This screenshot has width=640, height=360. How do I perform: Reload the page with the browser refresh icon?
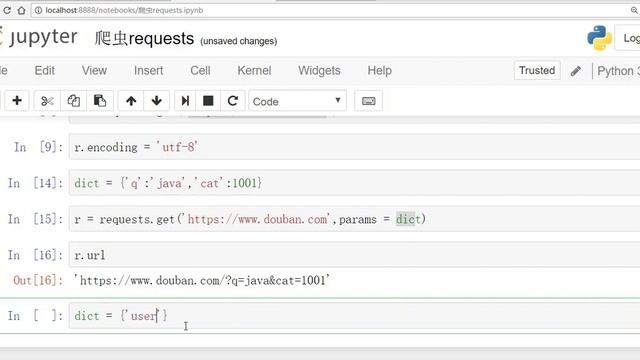(7, 10)
